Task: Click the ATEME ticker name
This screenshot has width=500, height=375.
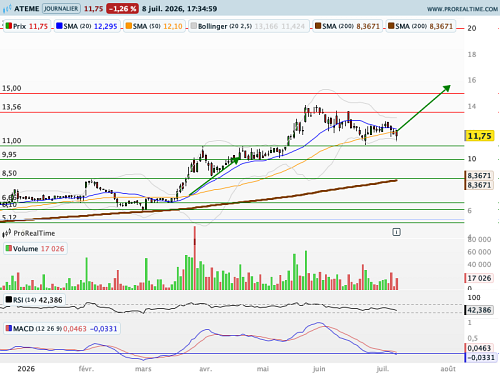Action: click(x=27, y=9)
